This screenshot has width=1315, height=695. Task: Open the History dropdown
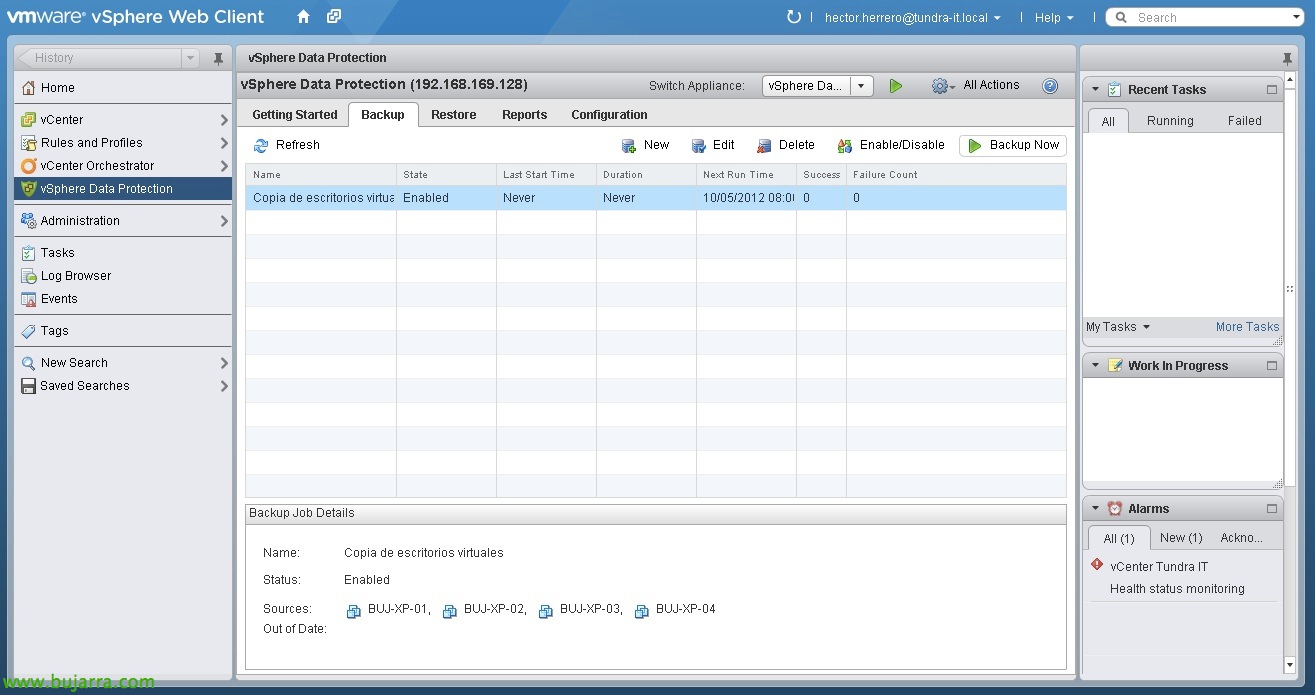[x=190, y=58]
